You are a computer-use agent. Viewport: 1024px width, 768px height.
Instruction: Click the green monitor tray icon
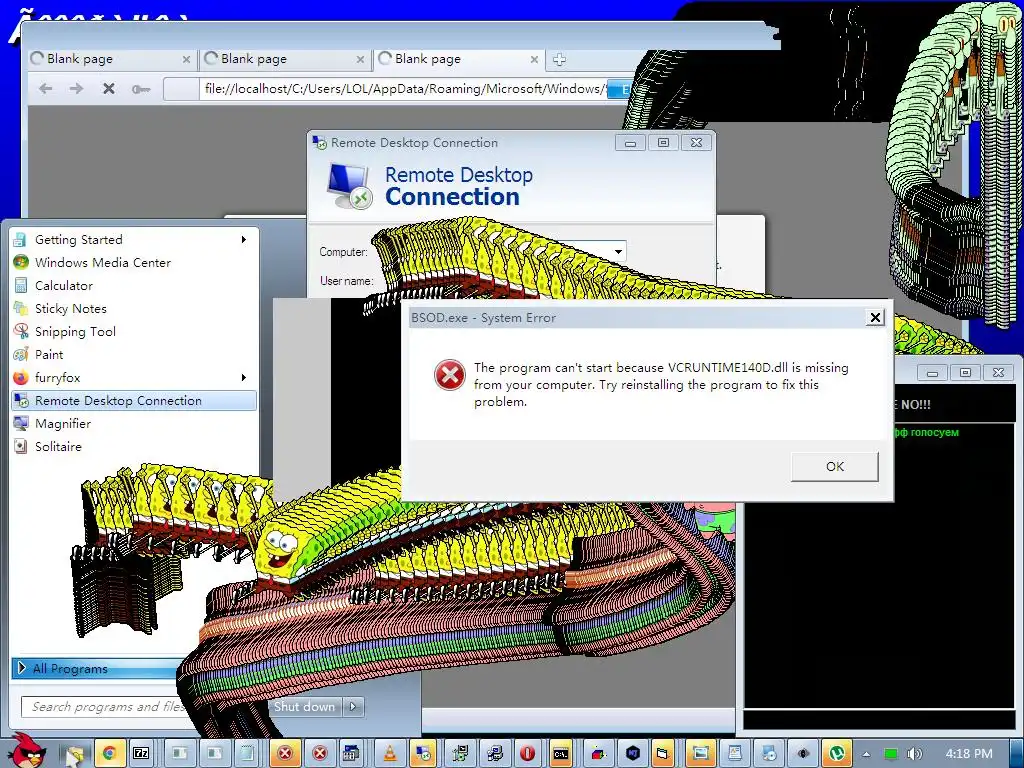coord(890,754)
